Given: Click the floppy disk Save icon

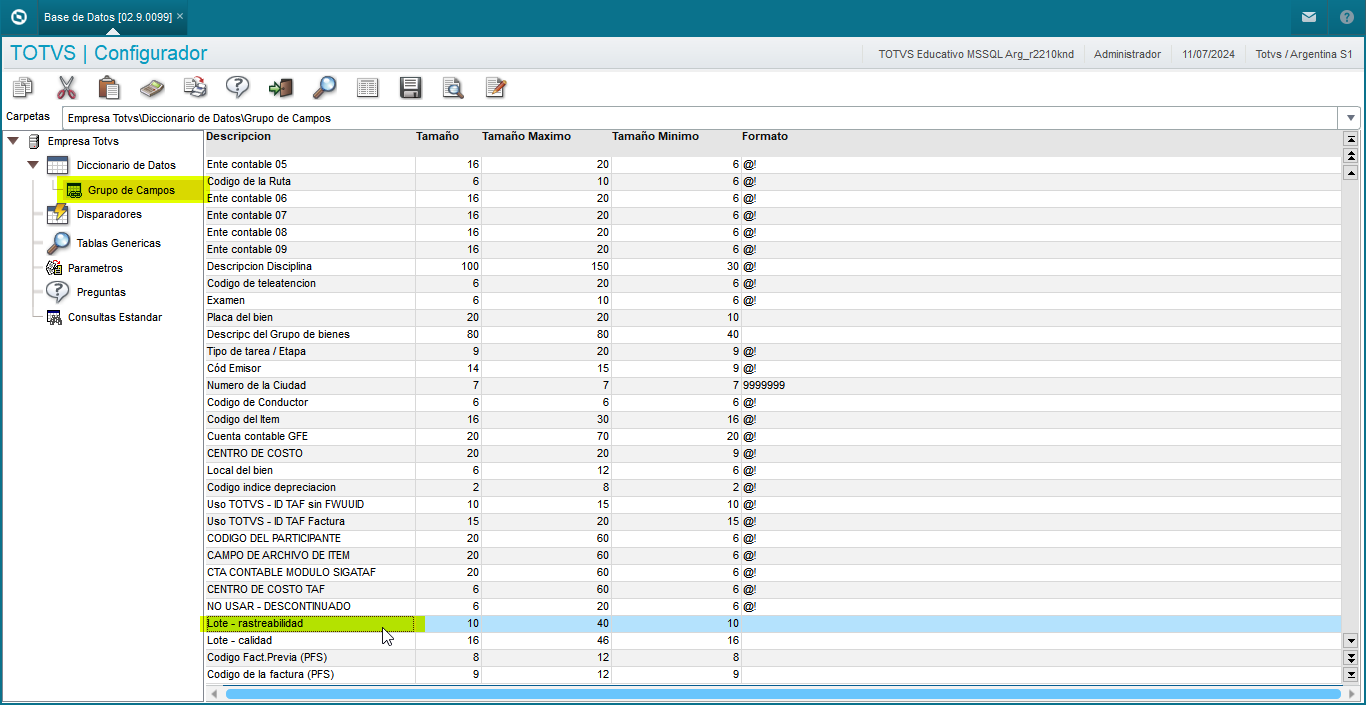Looking at the screenshot, I should [x=410, y=88].
